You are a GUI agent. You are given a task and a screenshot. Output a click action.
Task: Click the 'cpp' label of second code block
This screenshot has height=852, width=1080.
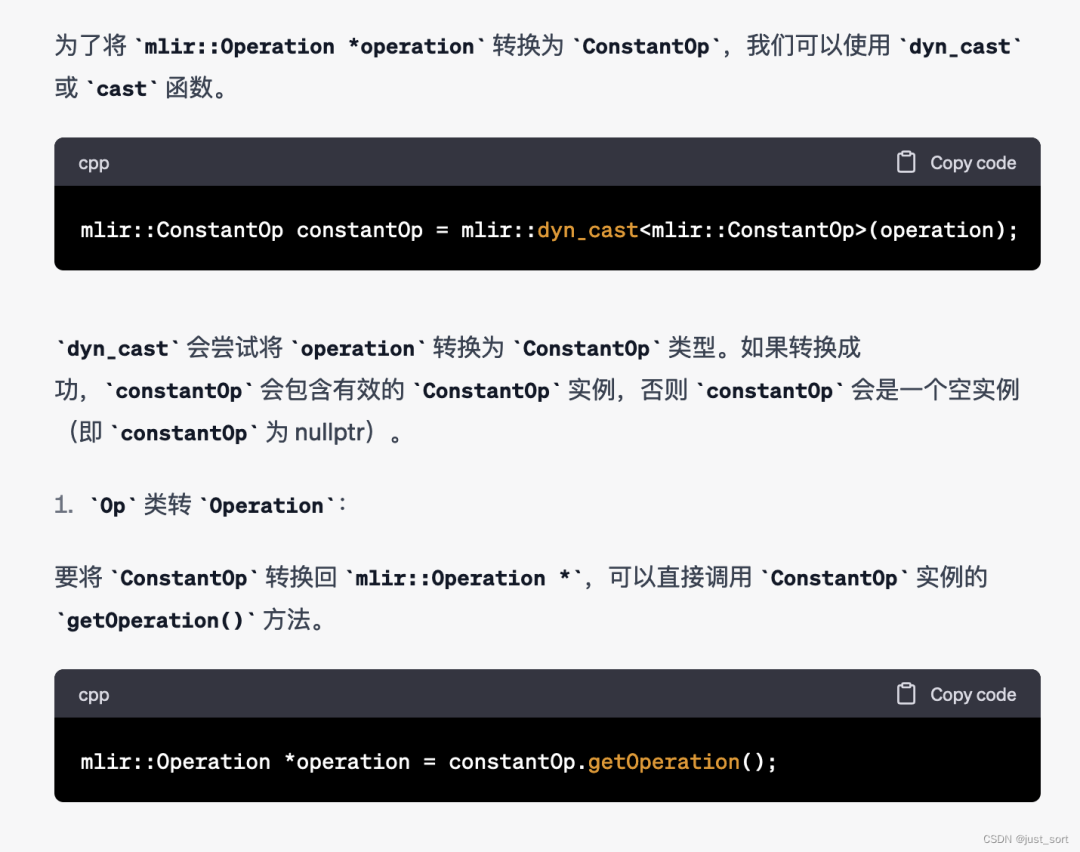tap(94, 696)
